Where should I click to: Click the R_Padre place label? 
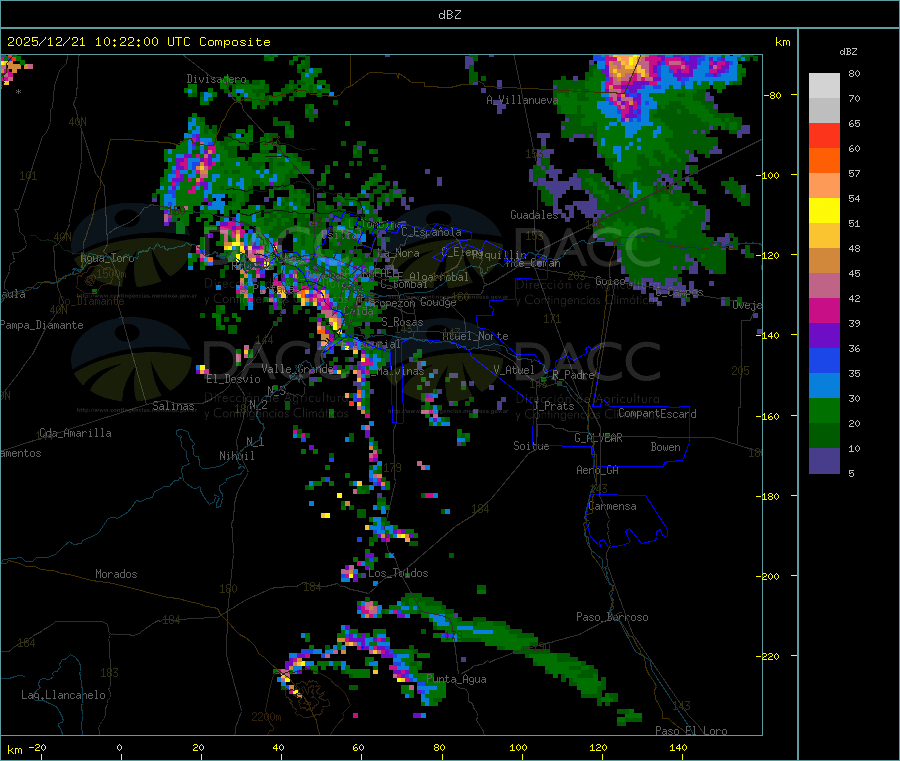[573, 375]
